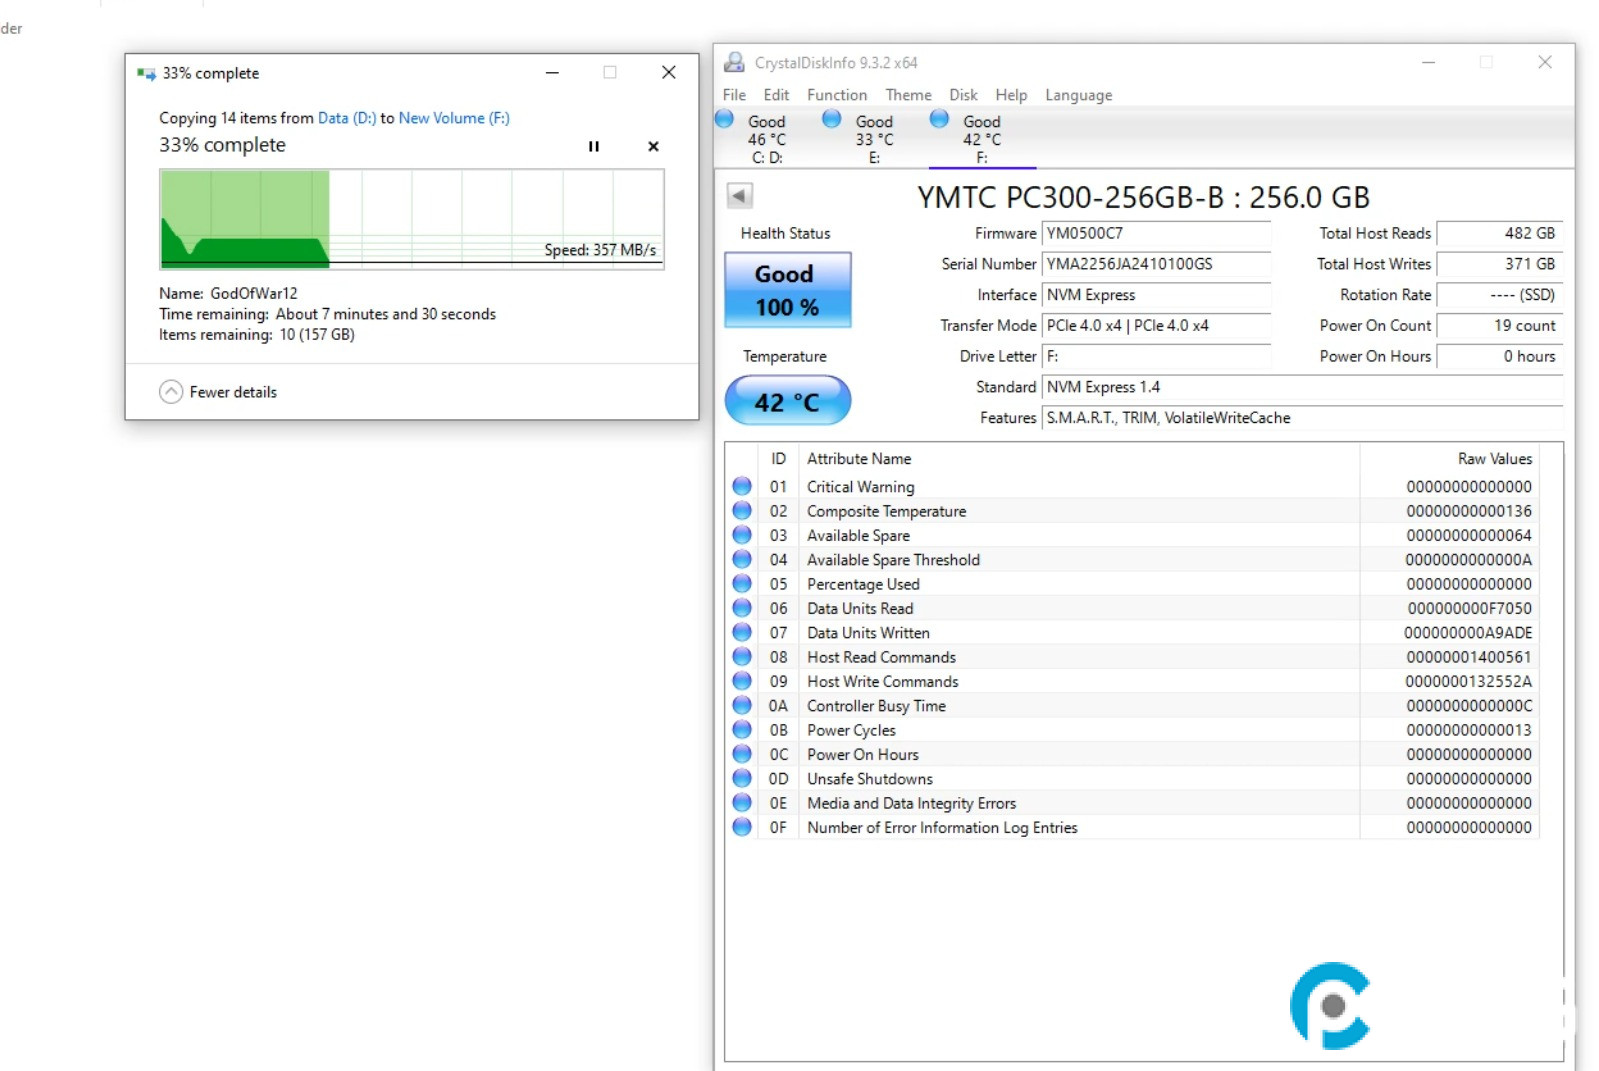Open the Help menu
The image size is (1599, 1071).
[x=1011, y=95]
